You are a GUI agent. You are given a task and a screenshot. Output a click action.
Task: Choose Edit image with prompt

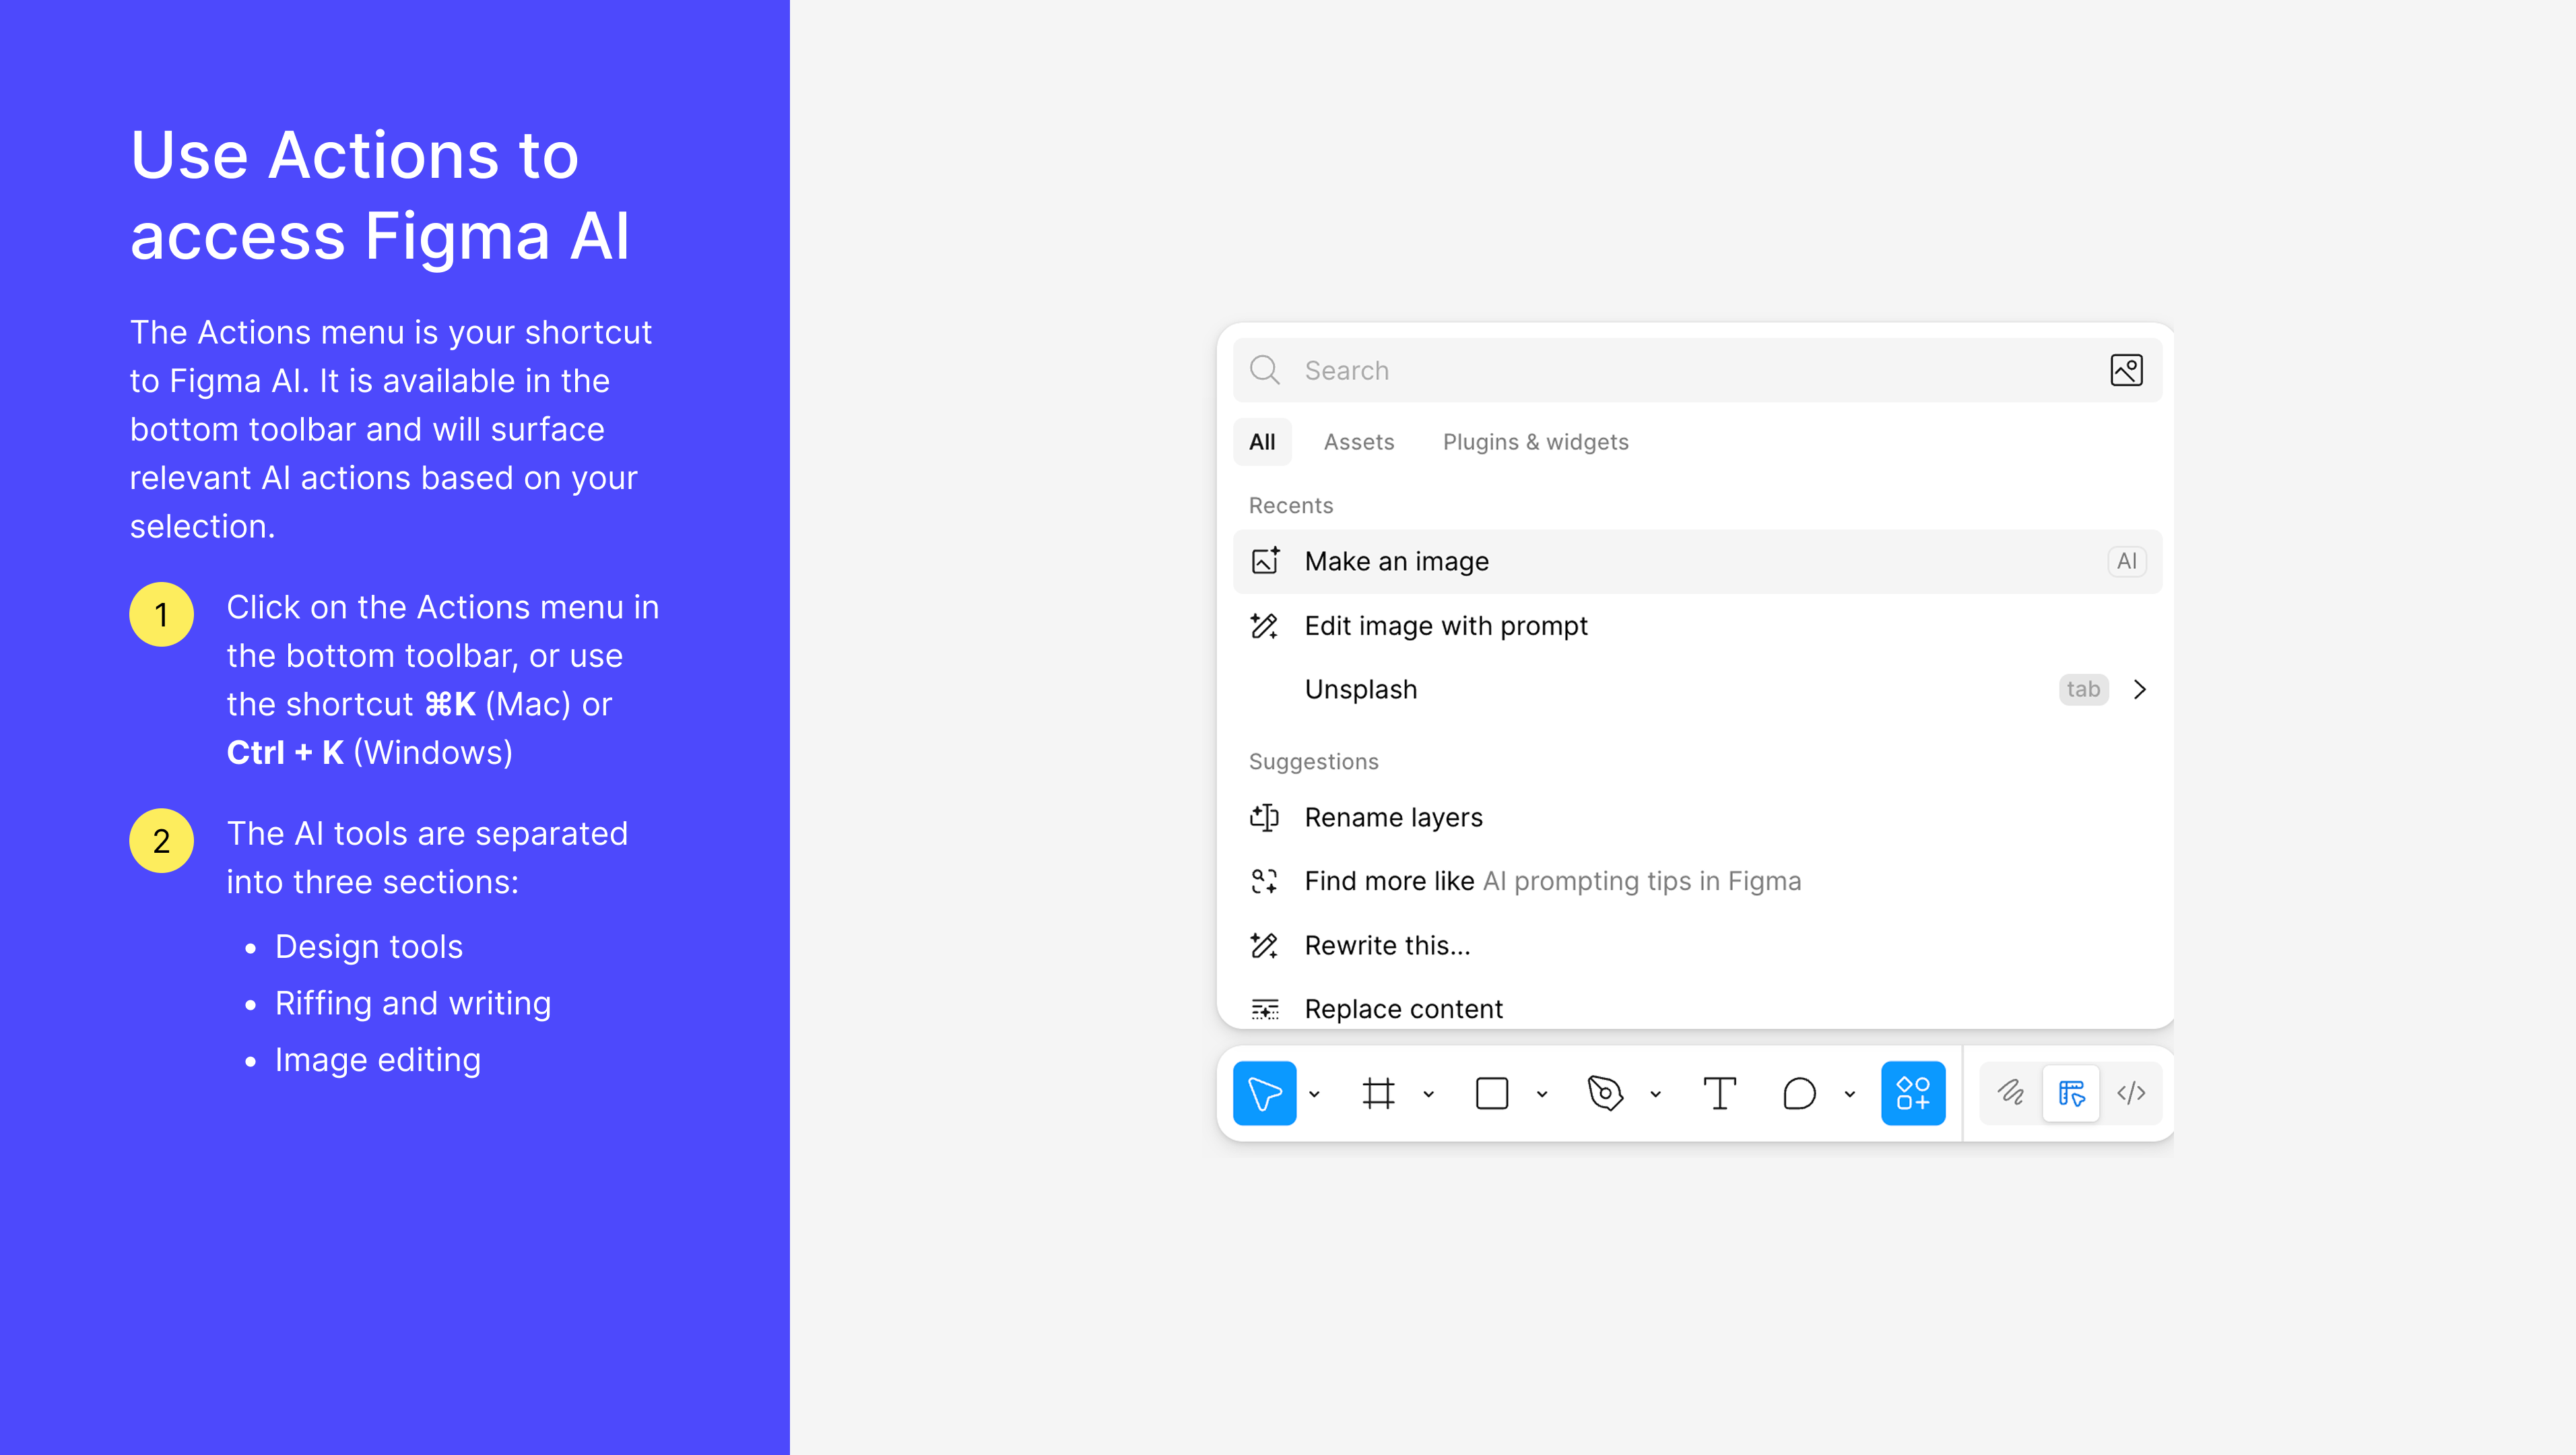[x=1697, y=625]
